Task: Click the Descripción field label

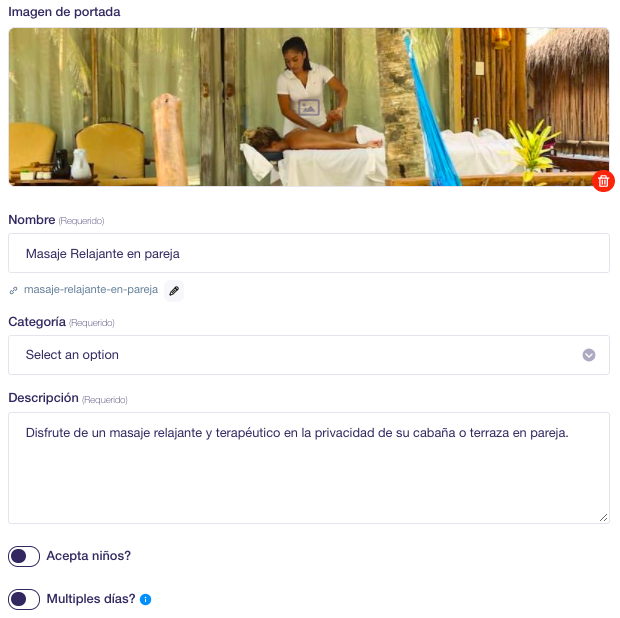Action: (x=43, y=398)
